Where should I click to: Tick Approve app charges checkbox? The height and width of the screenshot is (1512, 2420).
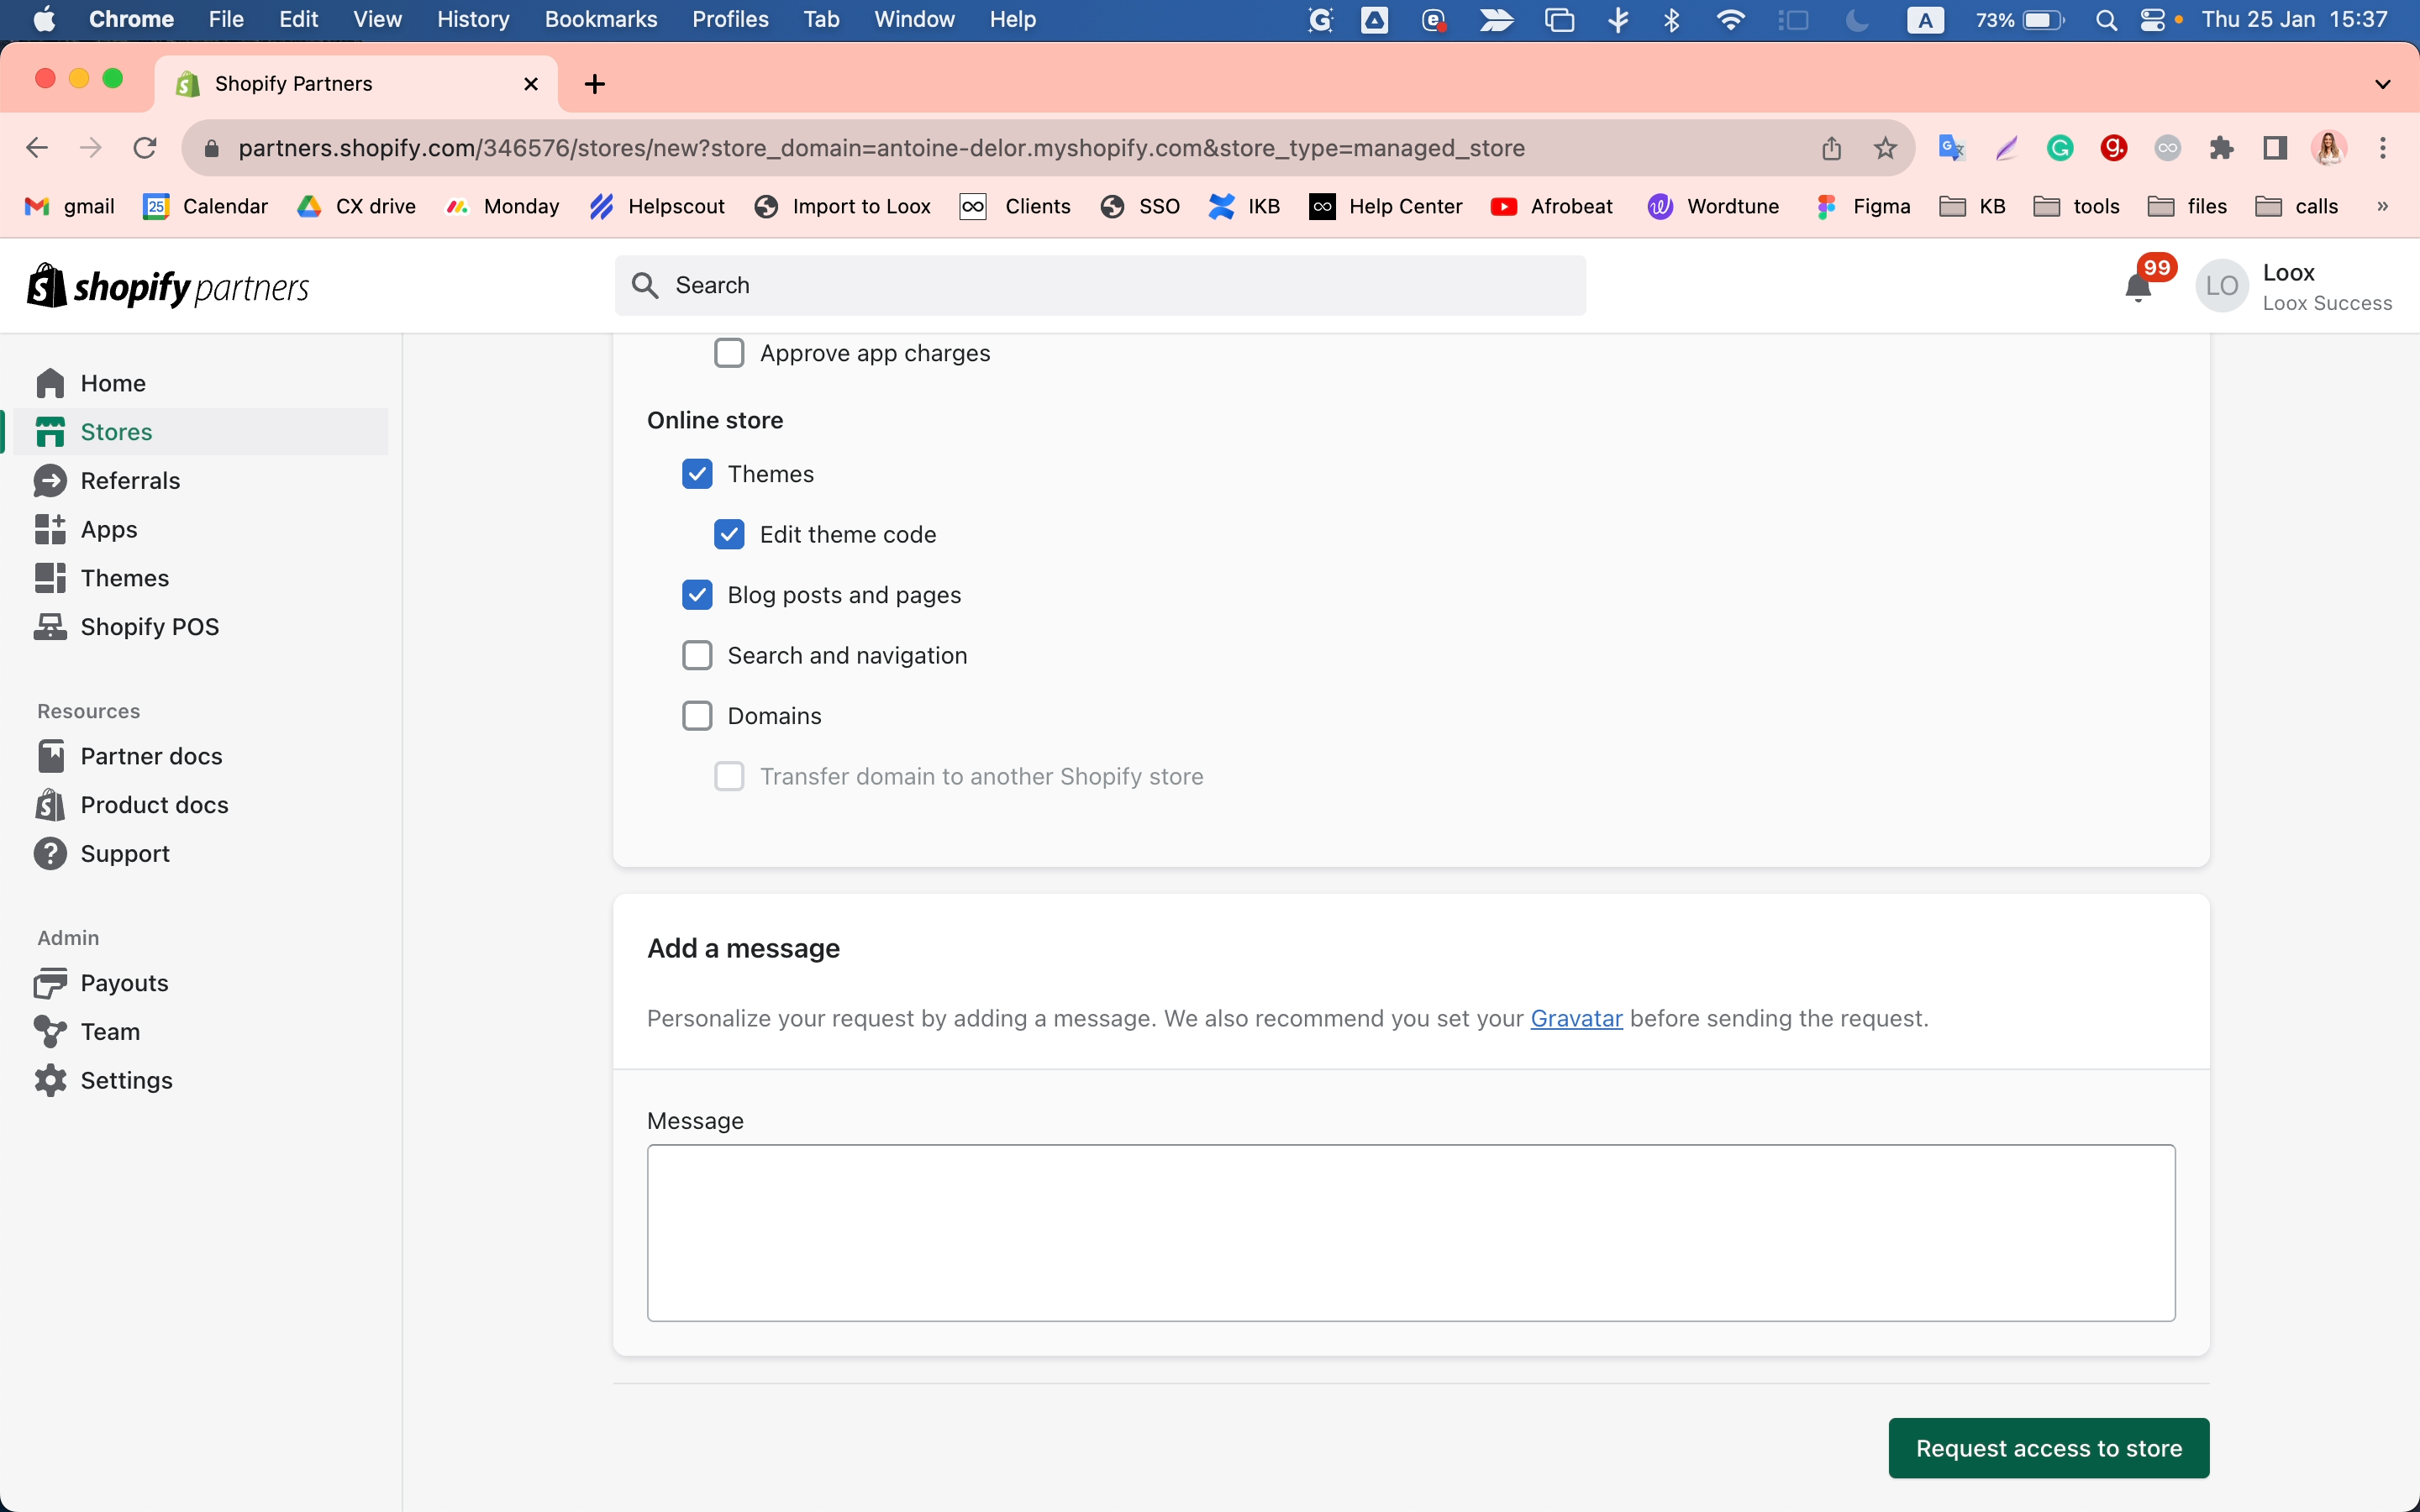pos(729,353)
